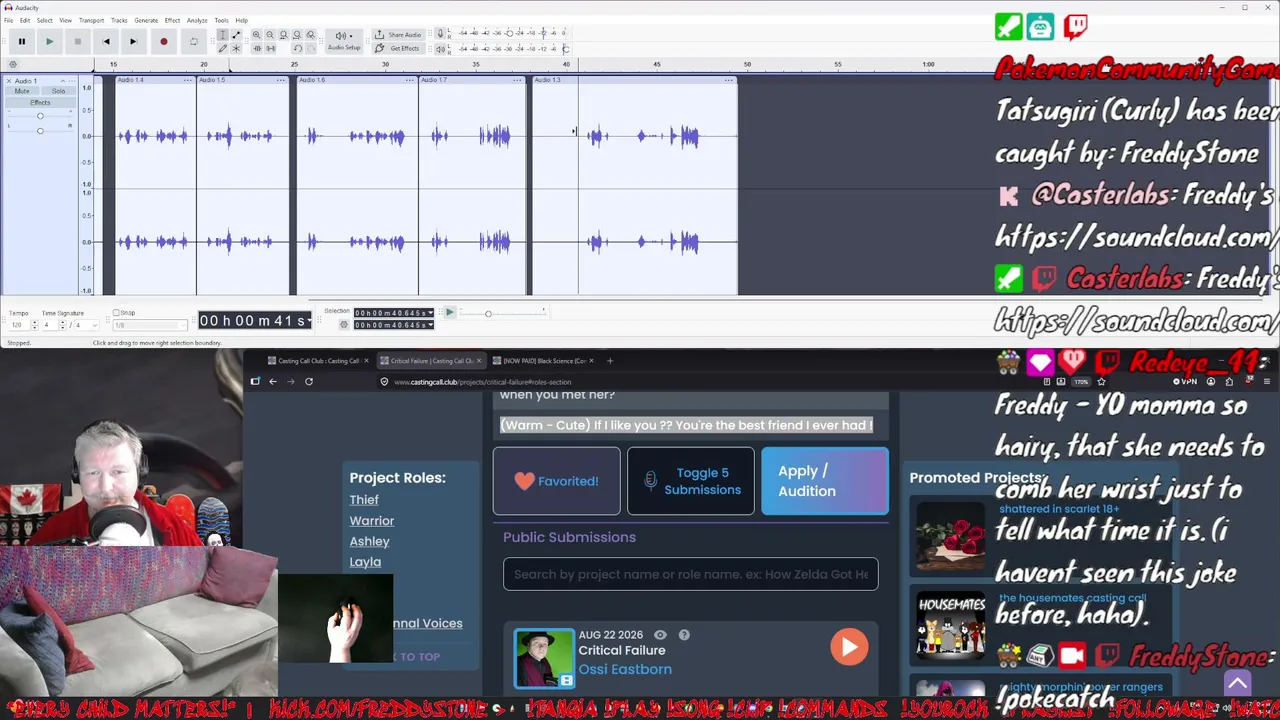
Task: Open the Analyze menu
Action: tap(197, 20)
